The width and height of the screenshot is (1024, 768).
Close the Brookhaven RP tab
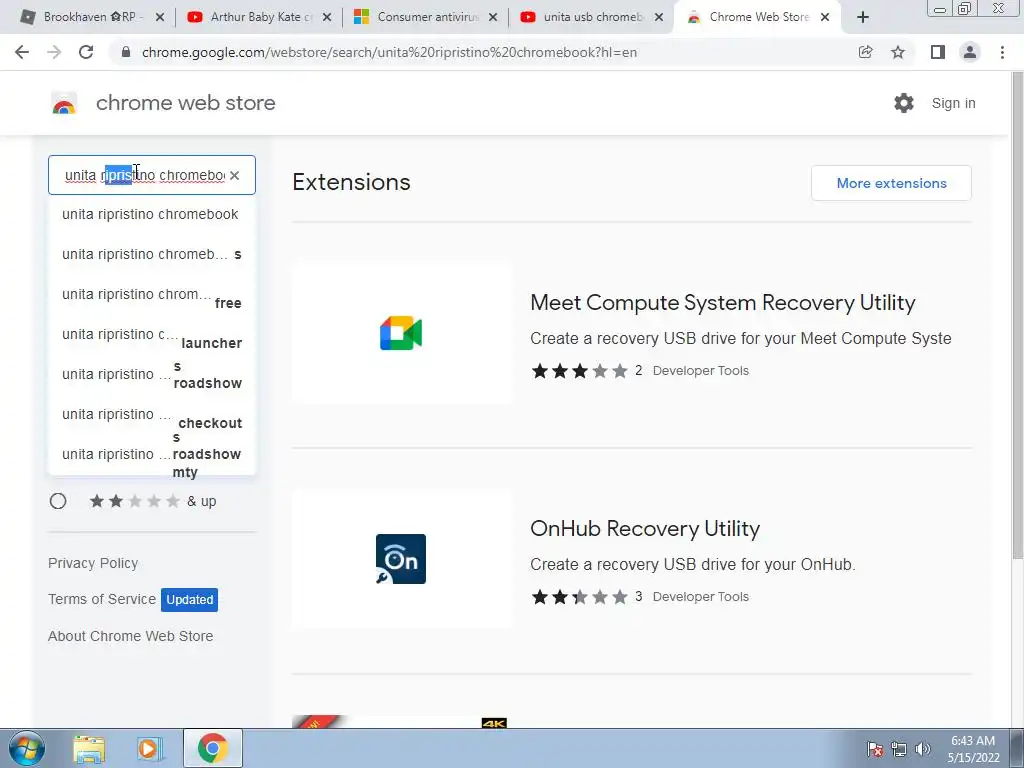point(159,17)
